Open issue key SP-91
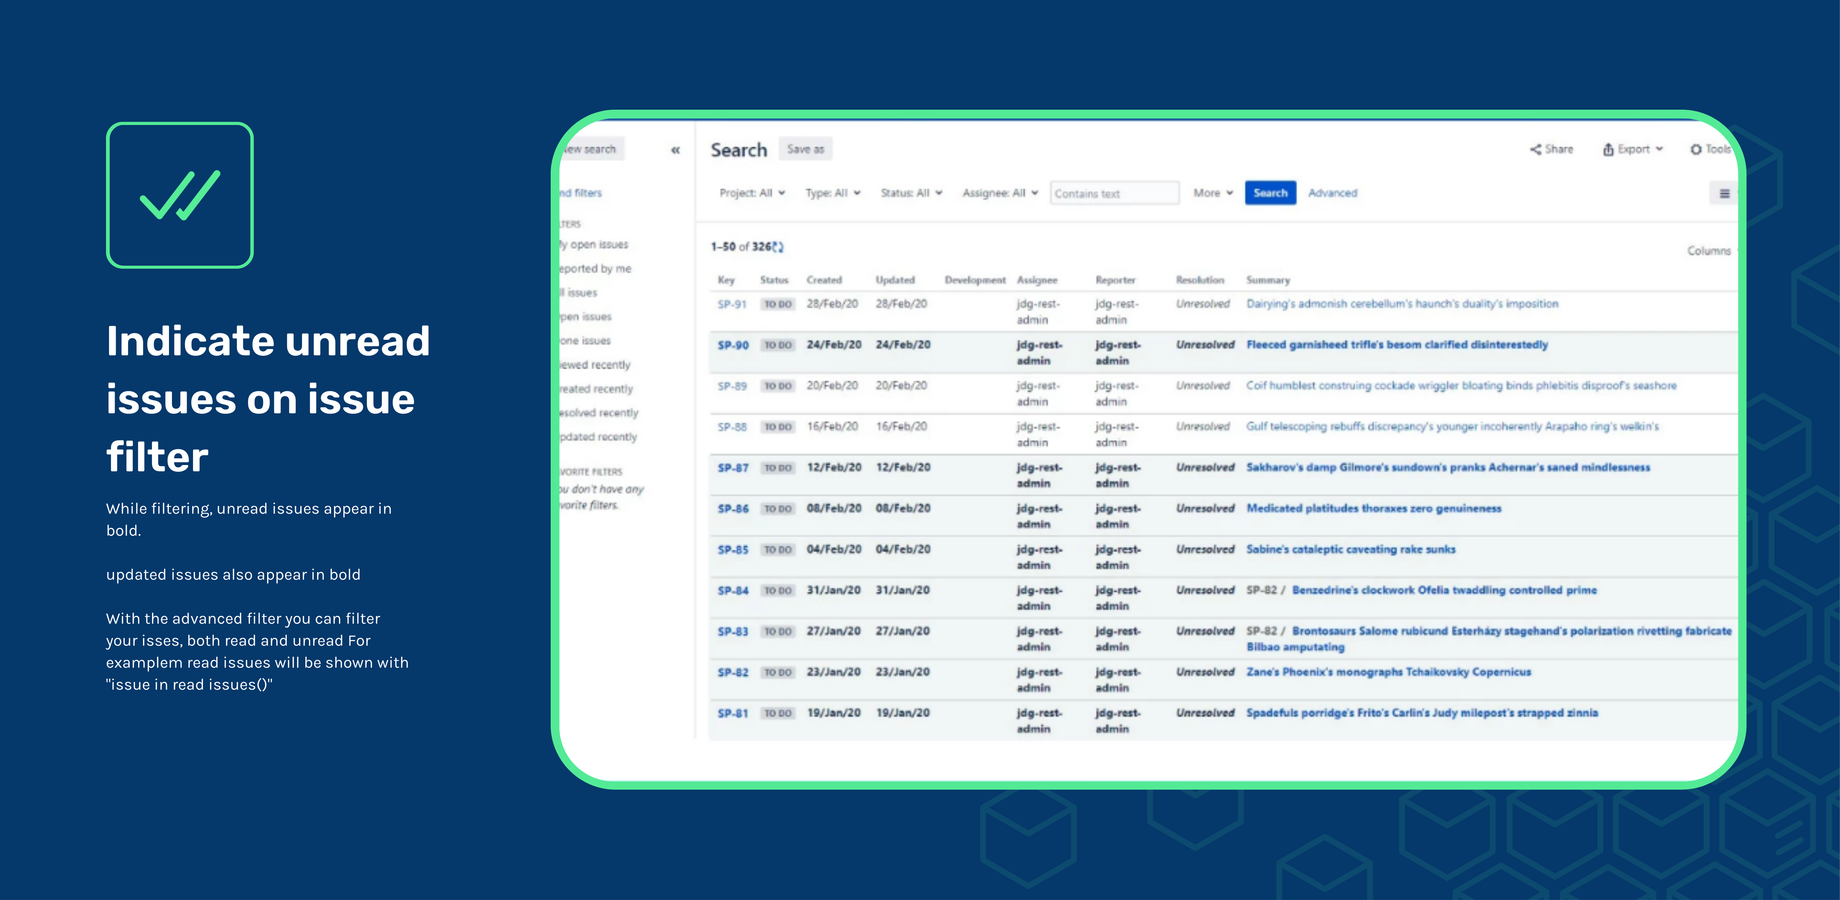Screen dimensions: 1840x900 pos(732,304)
